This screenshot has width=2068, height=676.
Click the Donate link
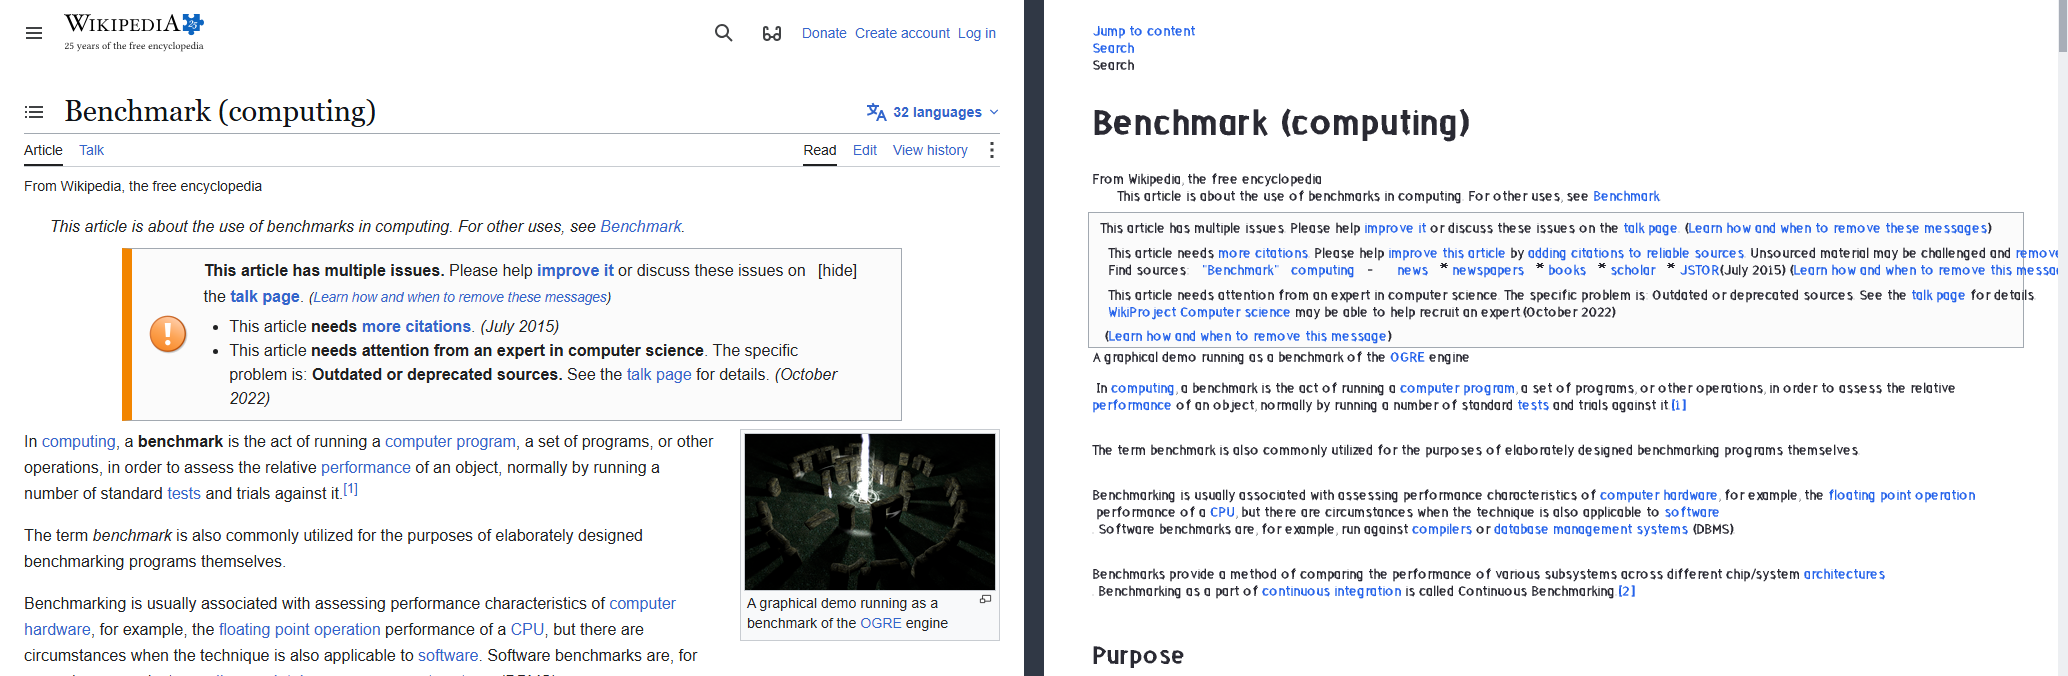point(824,33)
